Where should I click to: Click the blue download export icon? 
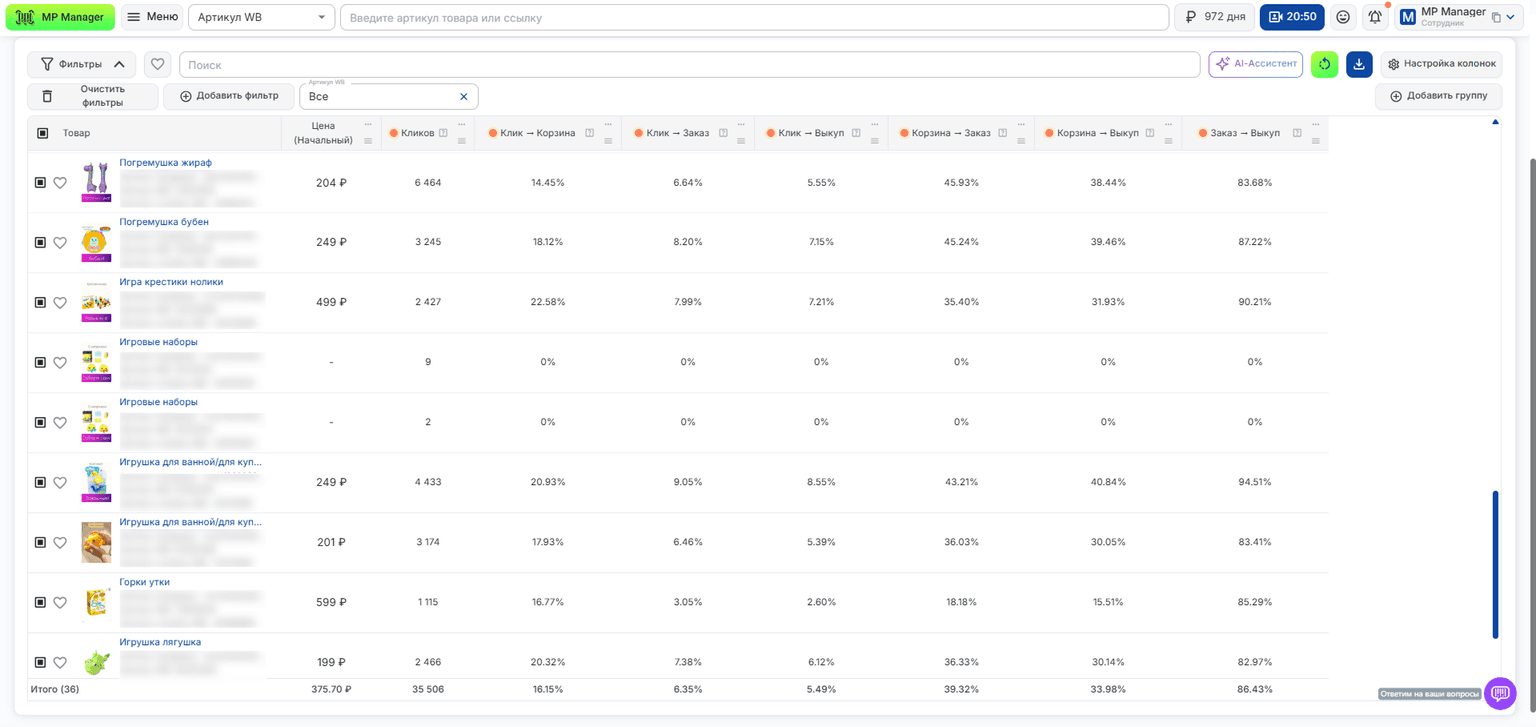[1359, 64]
